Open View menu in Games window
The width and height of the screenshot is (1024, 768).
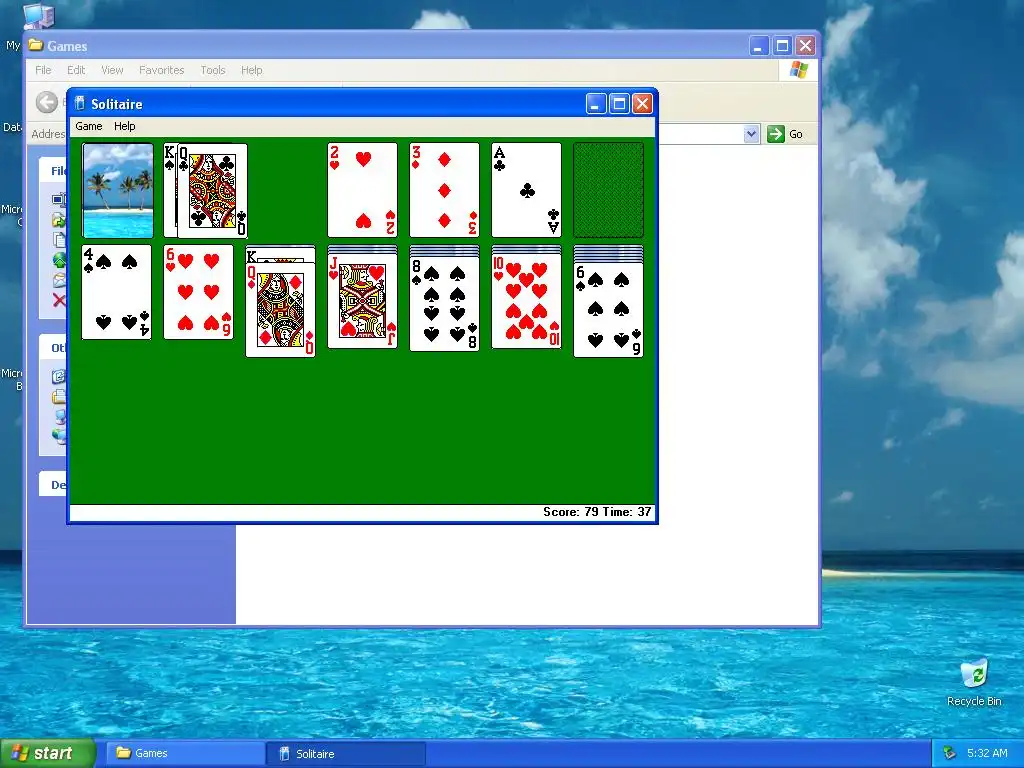pos(112,70)
